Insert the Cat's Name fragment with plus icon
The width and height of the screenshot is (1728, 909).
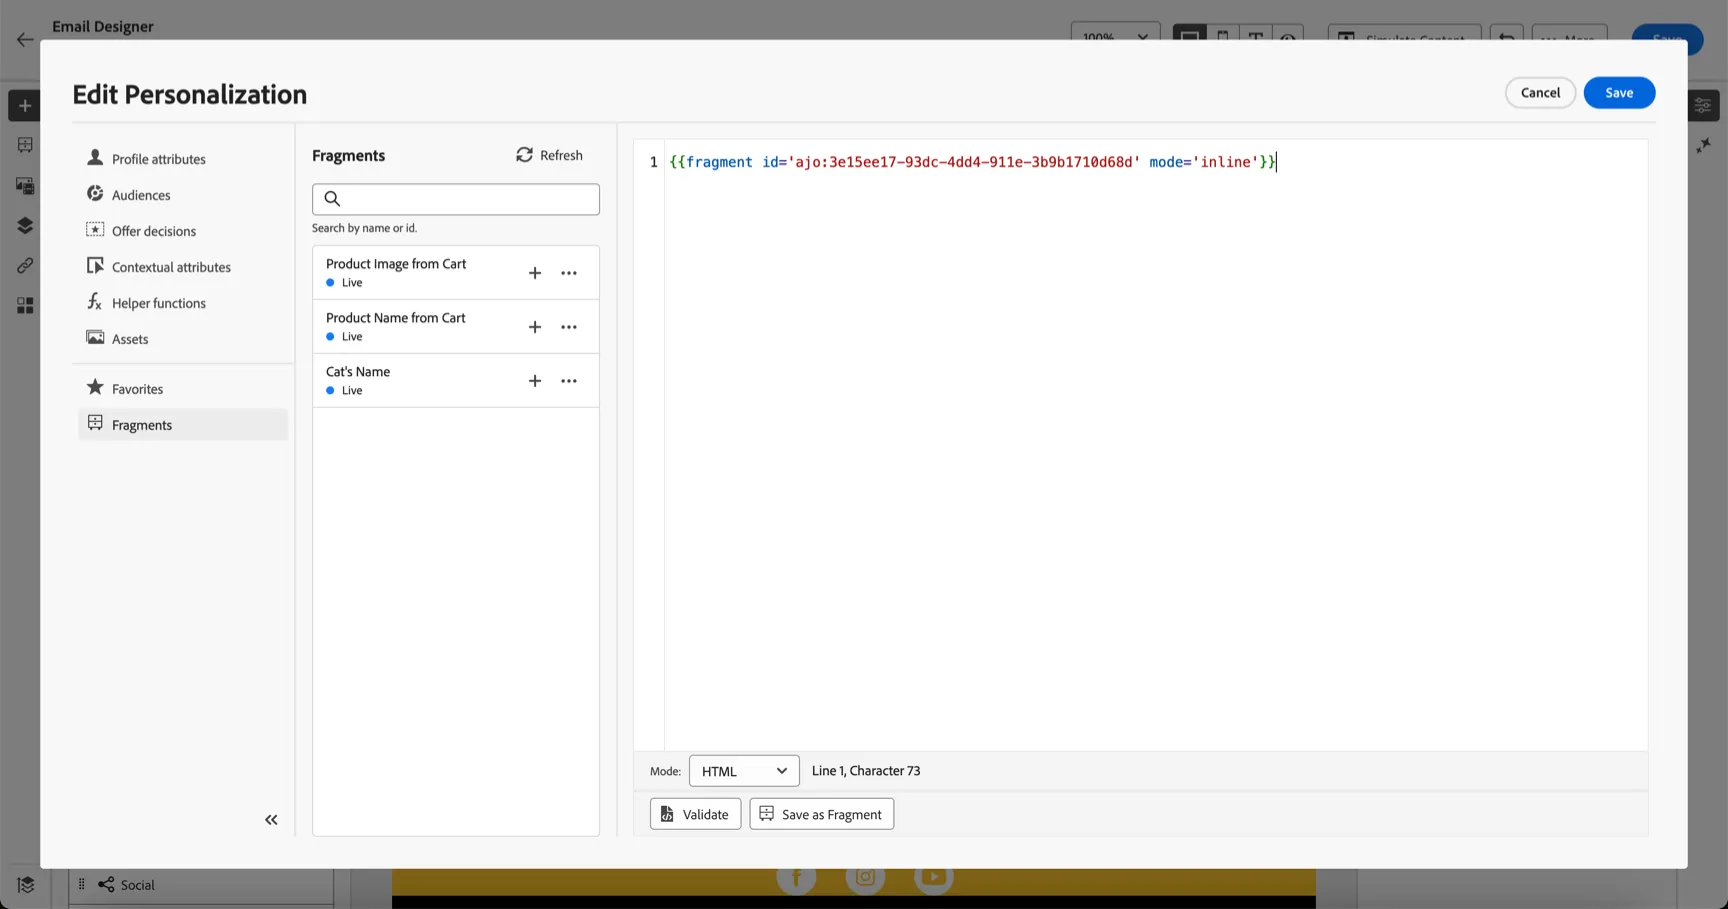(x=535, y=381)
